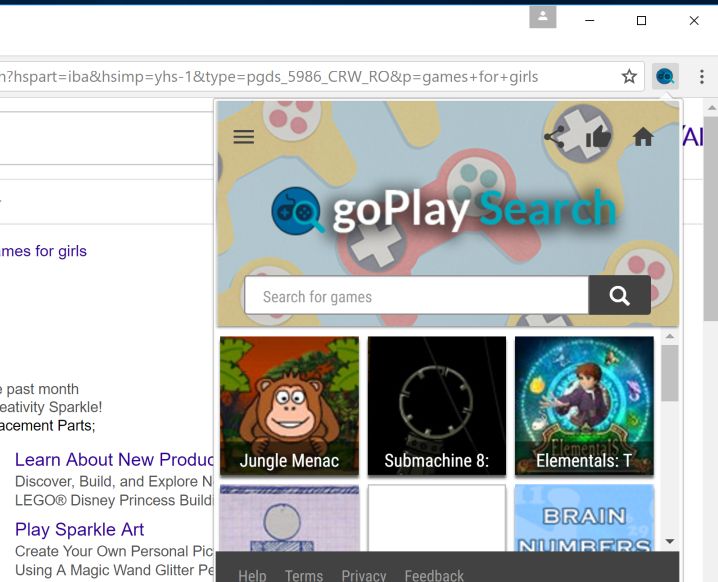Open the stick figure sketch game thumbnail
This screenshot has height=582, width=718.
coord(289,518)
